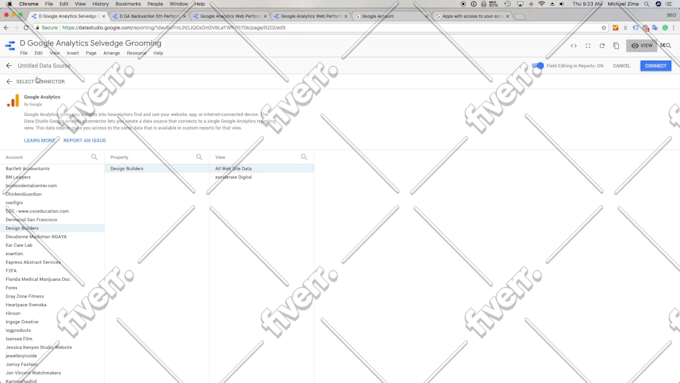The image size is (680, 383).
Task: Select the All Web Site Data view
Action: coord(262,168)
